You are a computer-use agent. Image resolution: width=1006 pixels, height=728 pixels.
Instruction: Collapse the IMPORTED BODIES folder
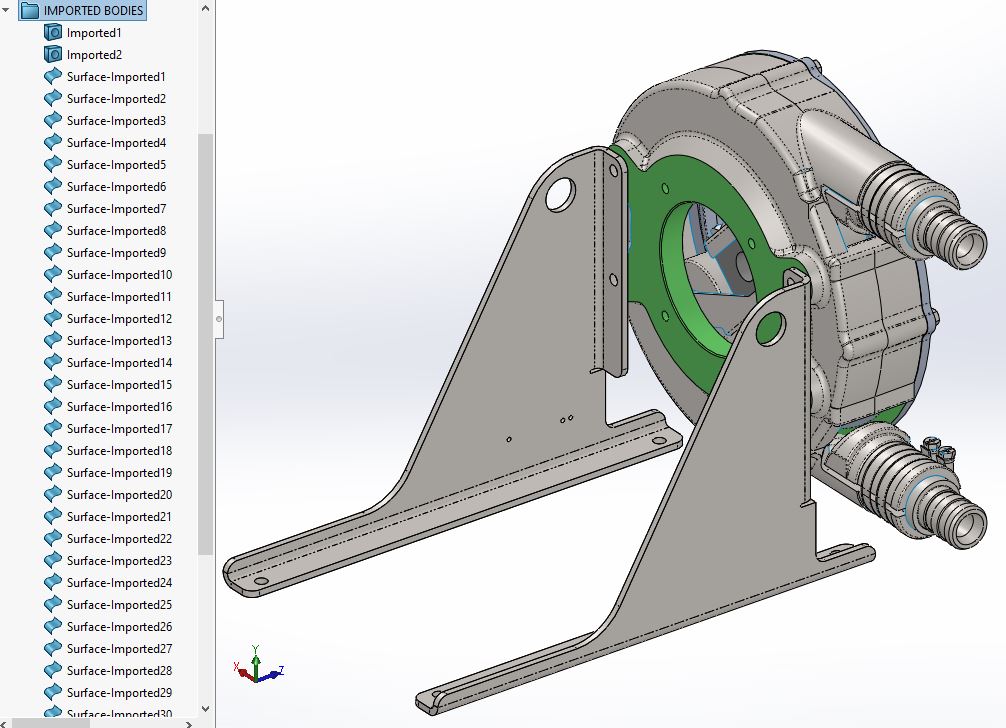tap(6, 10)
